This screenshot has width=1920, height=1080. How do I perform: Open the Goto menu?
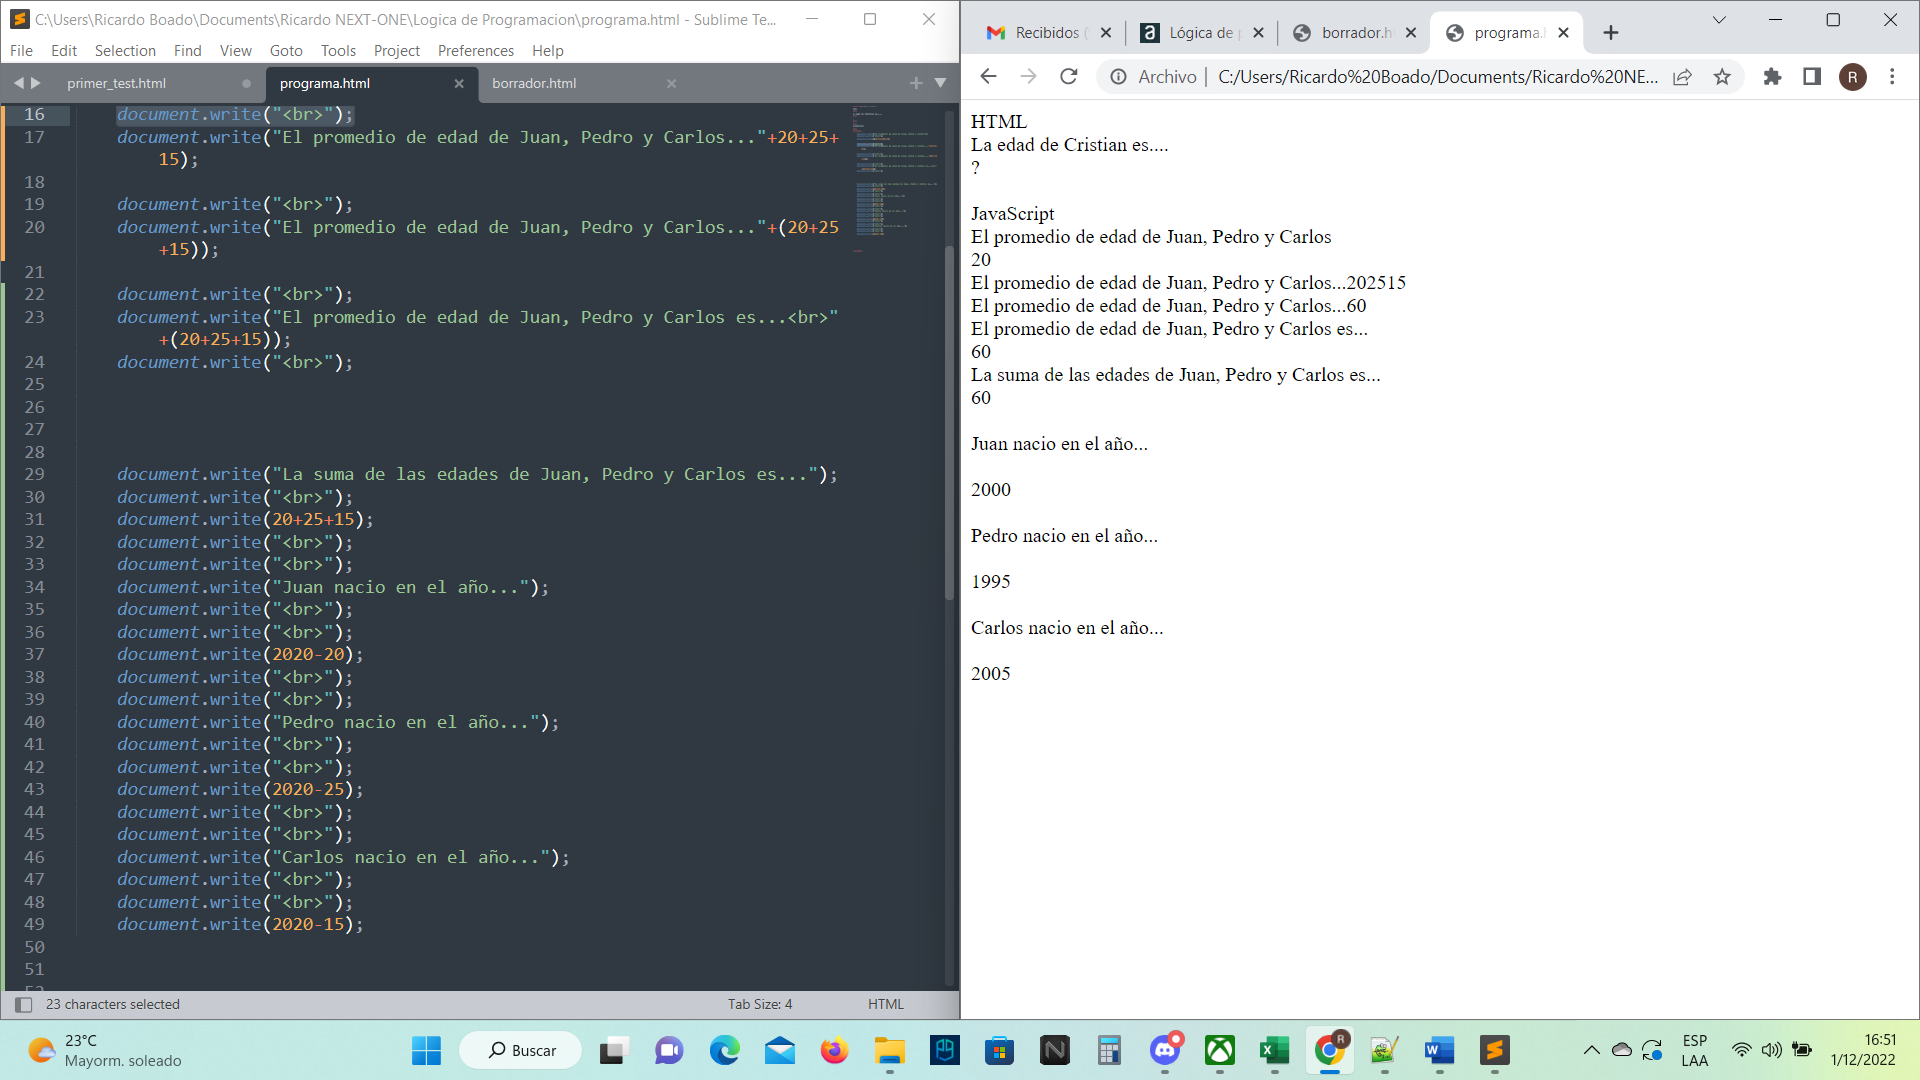286,51
